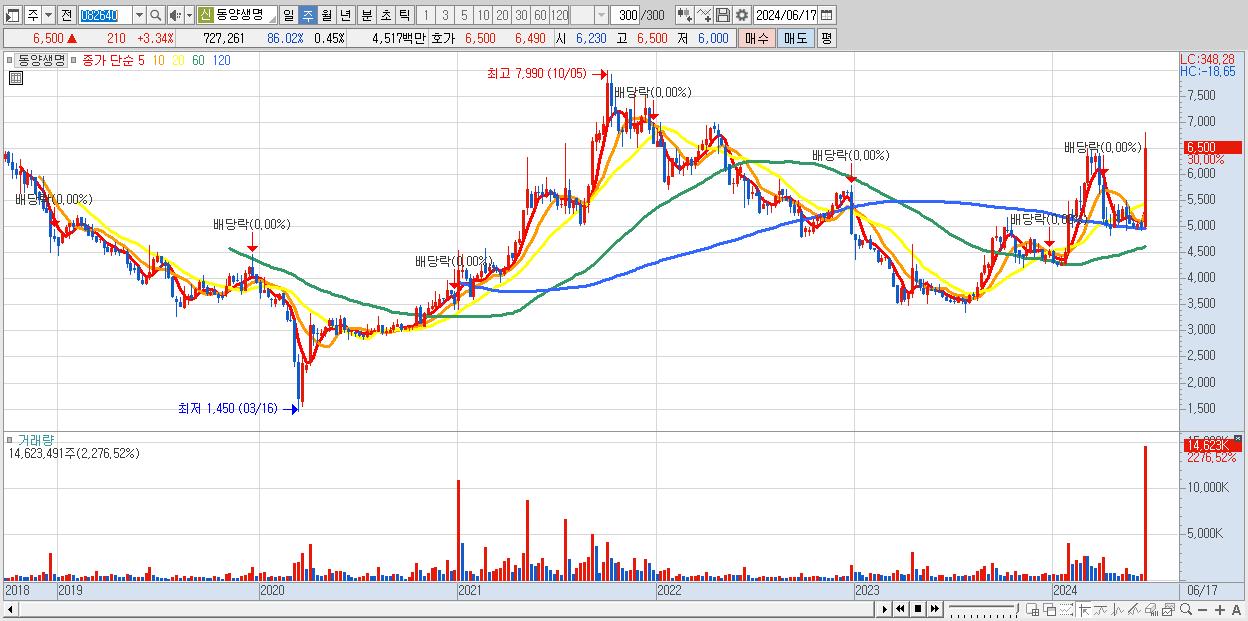Choose interval 3 button
1248x621 pixels.
(445, 15)
